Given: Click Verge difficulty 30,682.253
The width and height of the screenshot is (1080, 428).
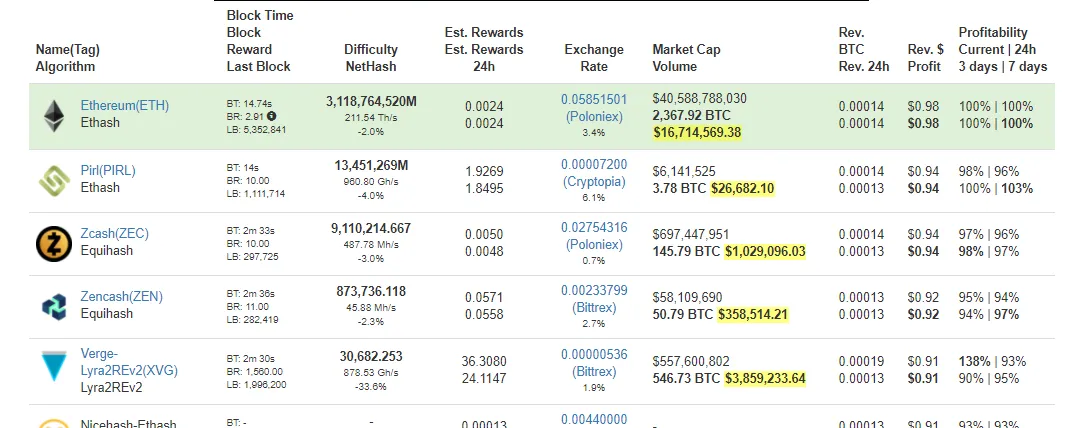Looking at the screenshot, I should coord(371,356).
